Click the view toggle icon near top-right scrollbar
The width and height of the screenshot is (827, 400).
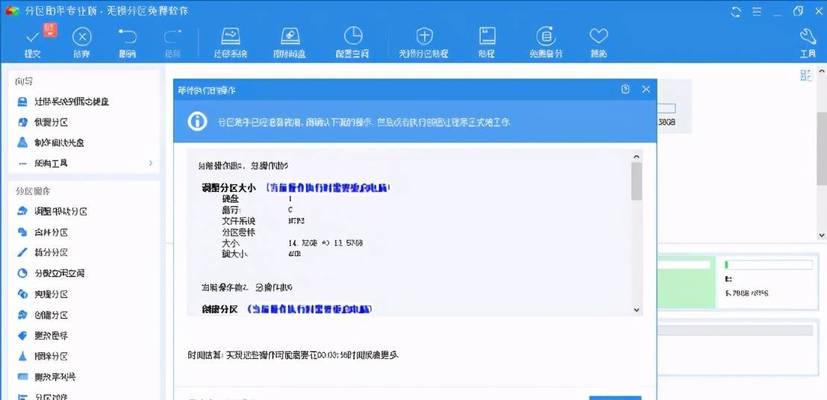[x=805, y=75]
